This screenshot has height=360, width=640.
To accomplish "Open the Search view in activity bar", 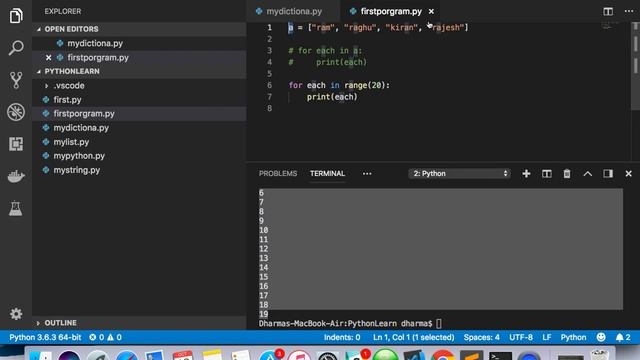I will tap(16, 48).
